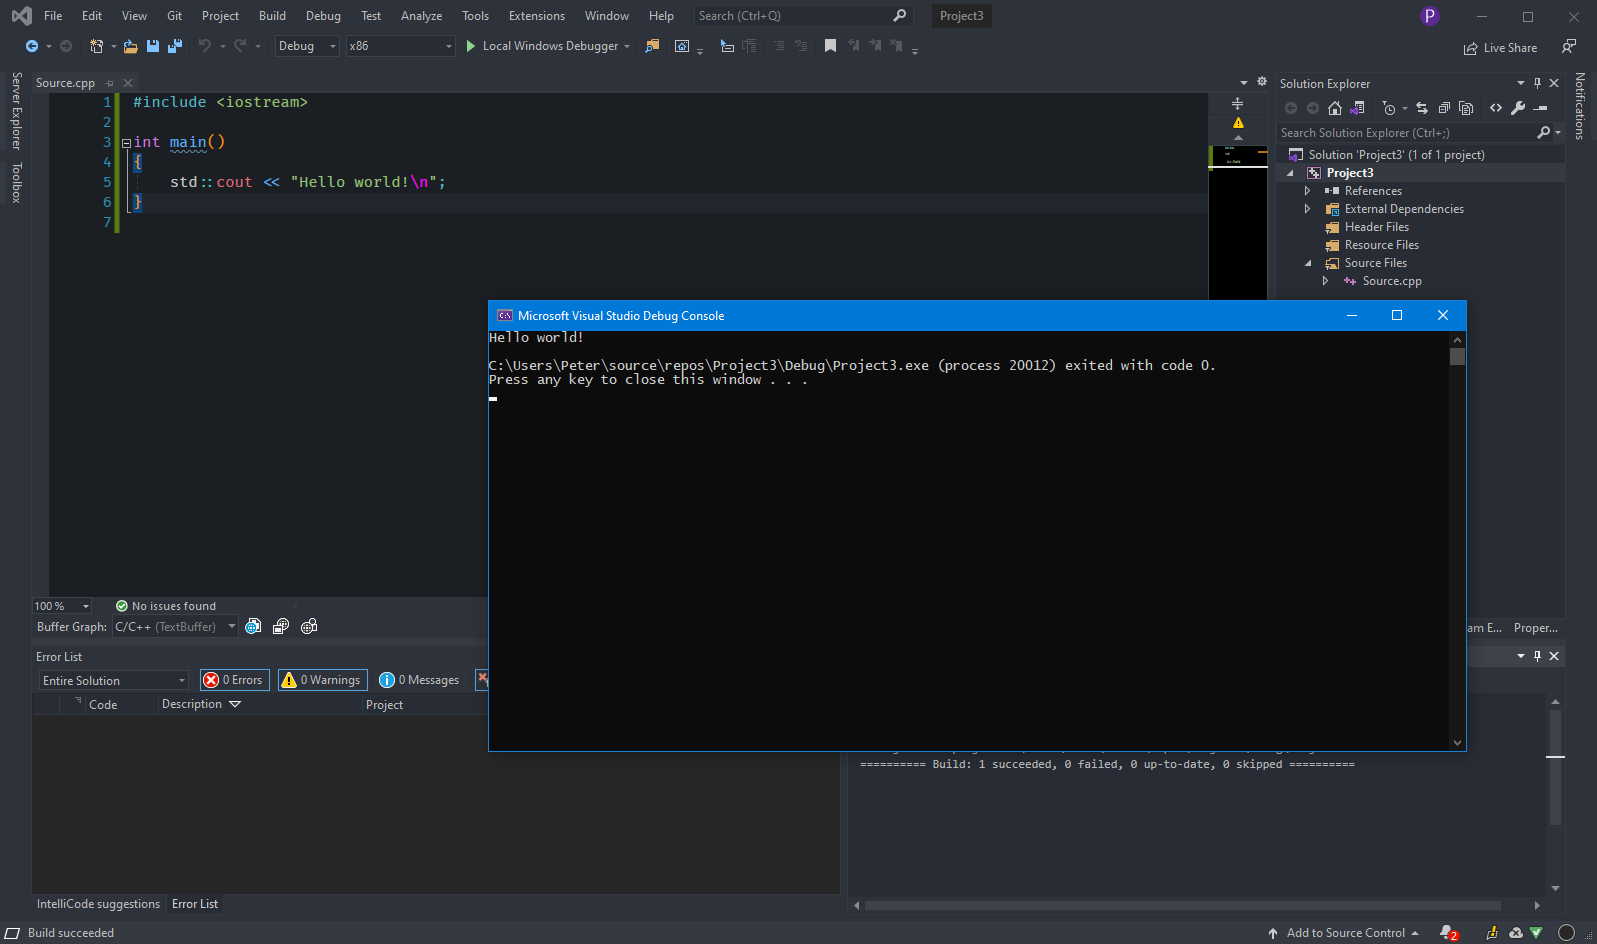Screen dimensions: 1597x944
Task: Click the bookmark icon in the toolbar
Action: [x=830, y=46]
